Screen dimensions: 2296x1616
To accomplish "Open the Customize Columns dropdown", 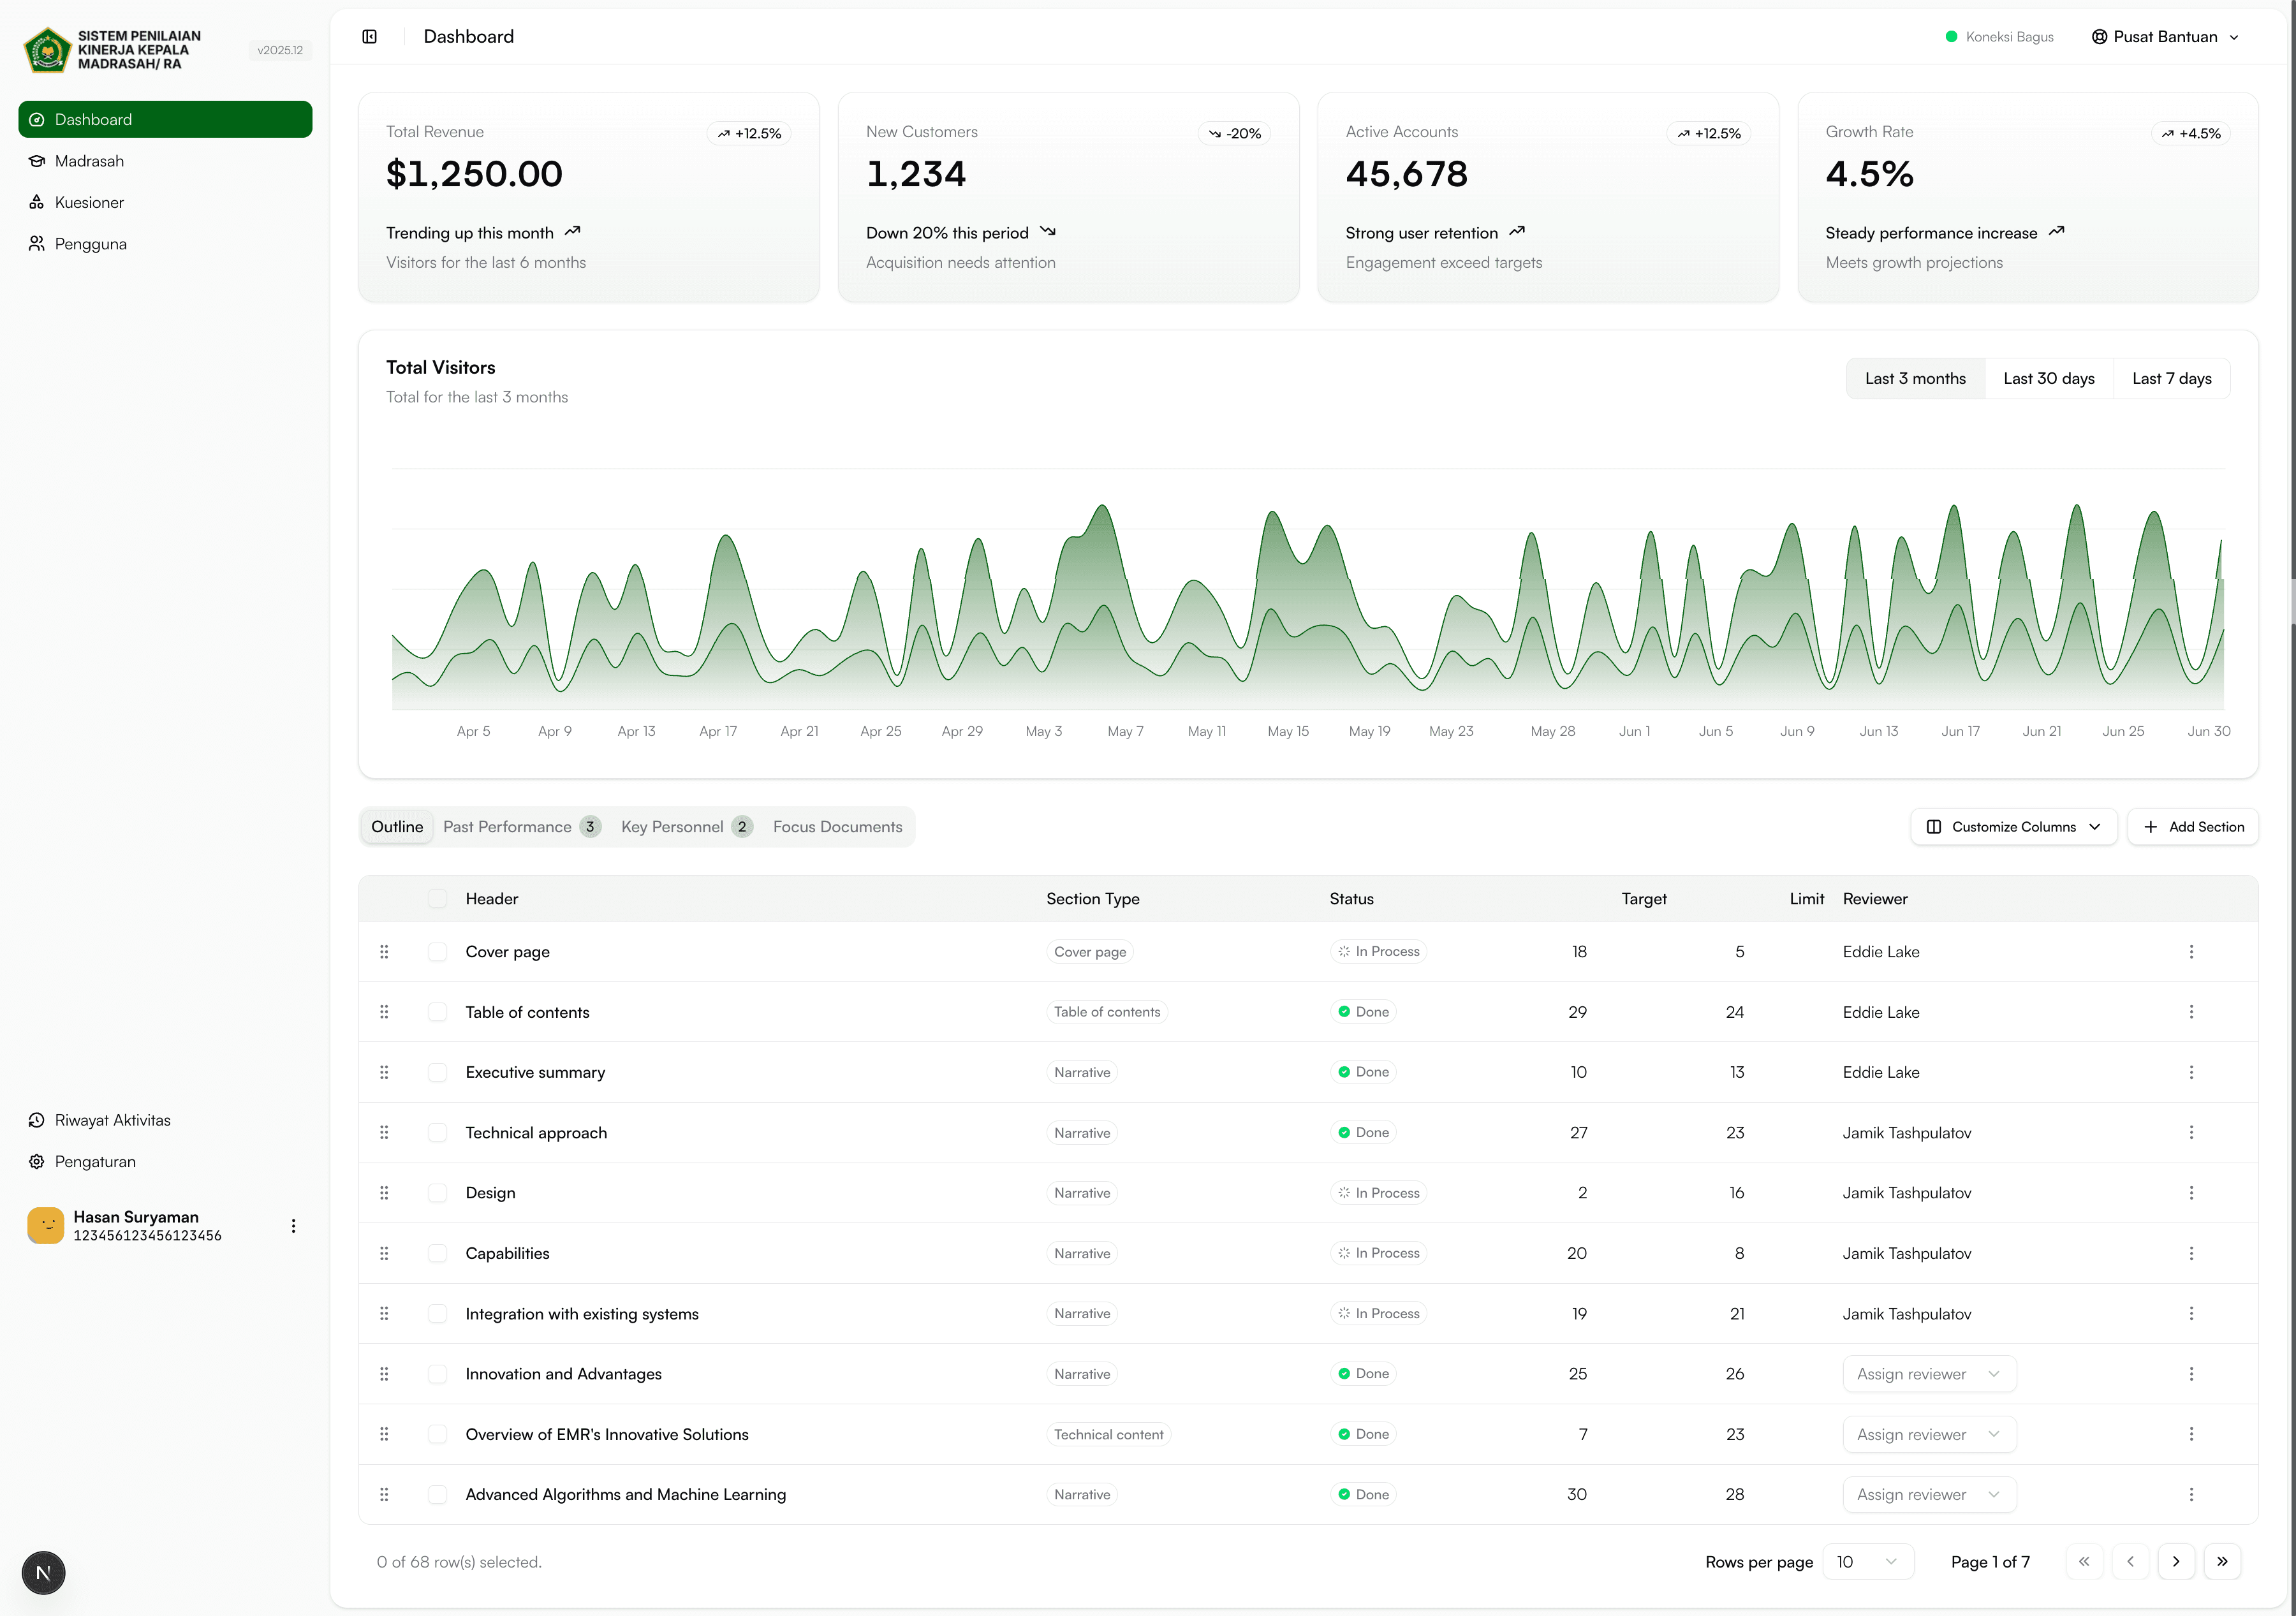I will point(2013,826).
